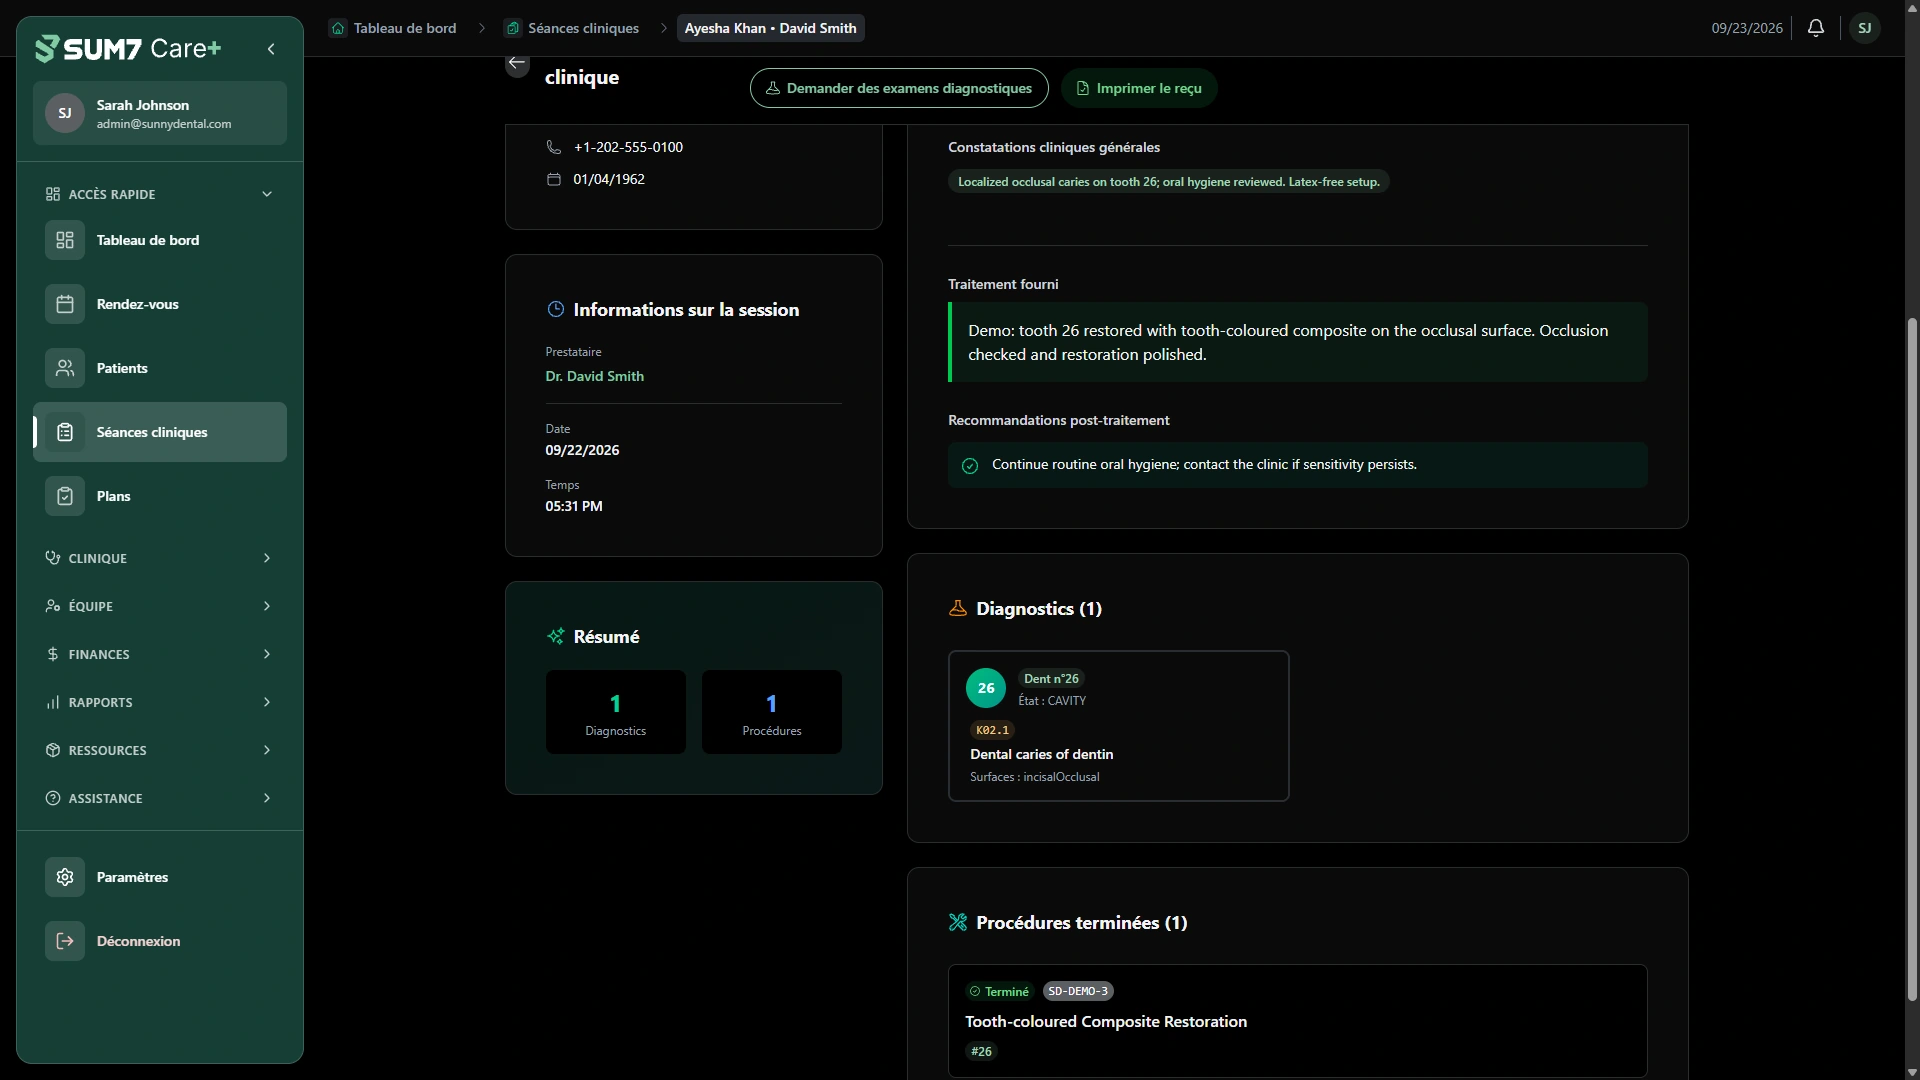Click Demander des examens diagnostiques button
Screen dimensions: 1920x1080
click(899, 88)
